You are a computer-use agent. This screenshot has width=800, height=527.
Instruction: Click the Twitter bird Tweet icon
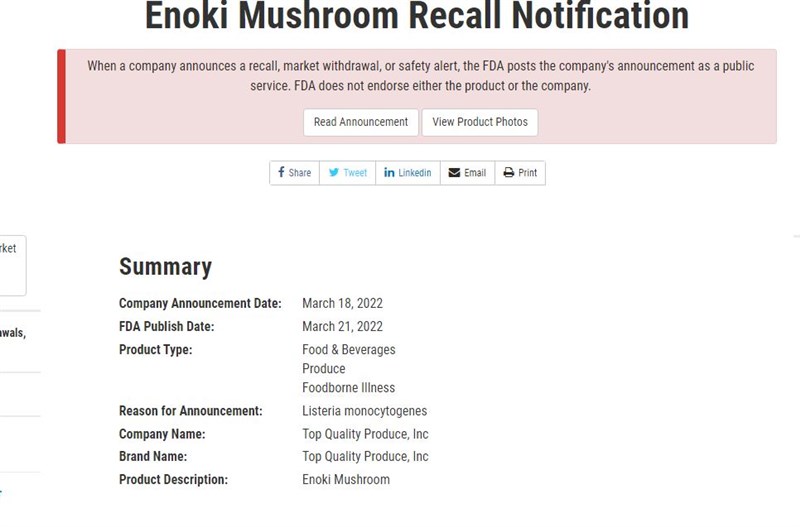[x=335, y=173]
